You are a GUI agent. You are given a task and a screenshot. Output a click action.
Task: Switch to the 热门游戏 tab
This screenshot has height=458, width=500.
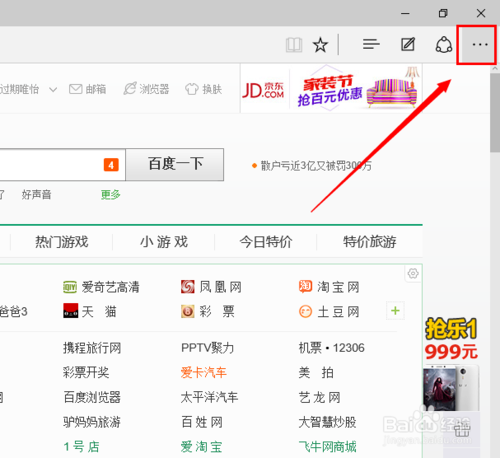pyautogui.click(x=62, y=242)
